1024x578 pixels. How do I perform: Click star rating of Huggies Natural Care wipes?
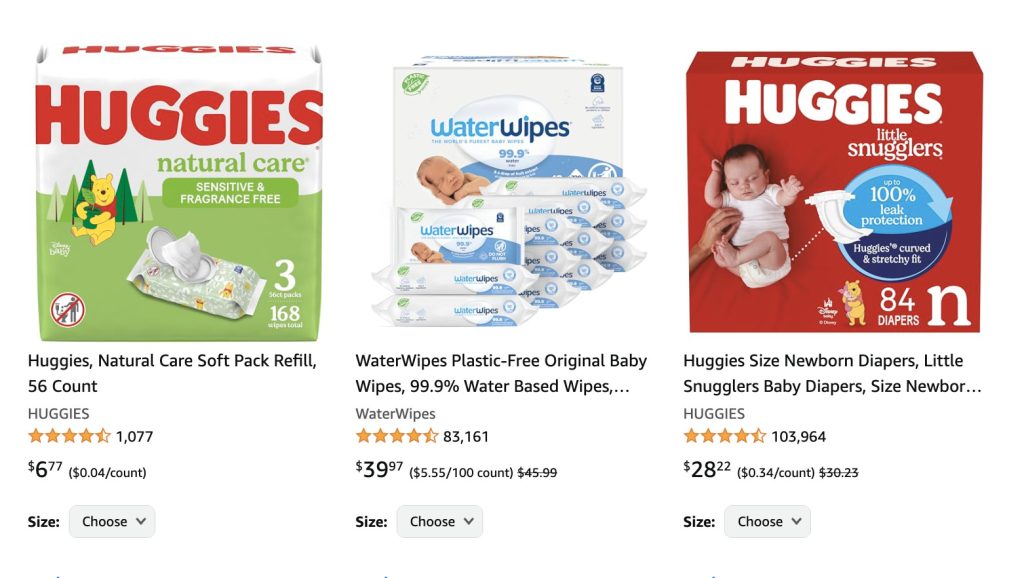(69, 436)
